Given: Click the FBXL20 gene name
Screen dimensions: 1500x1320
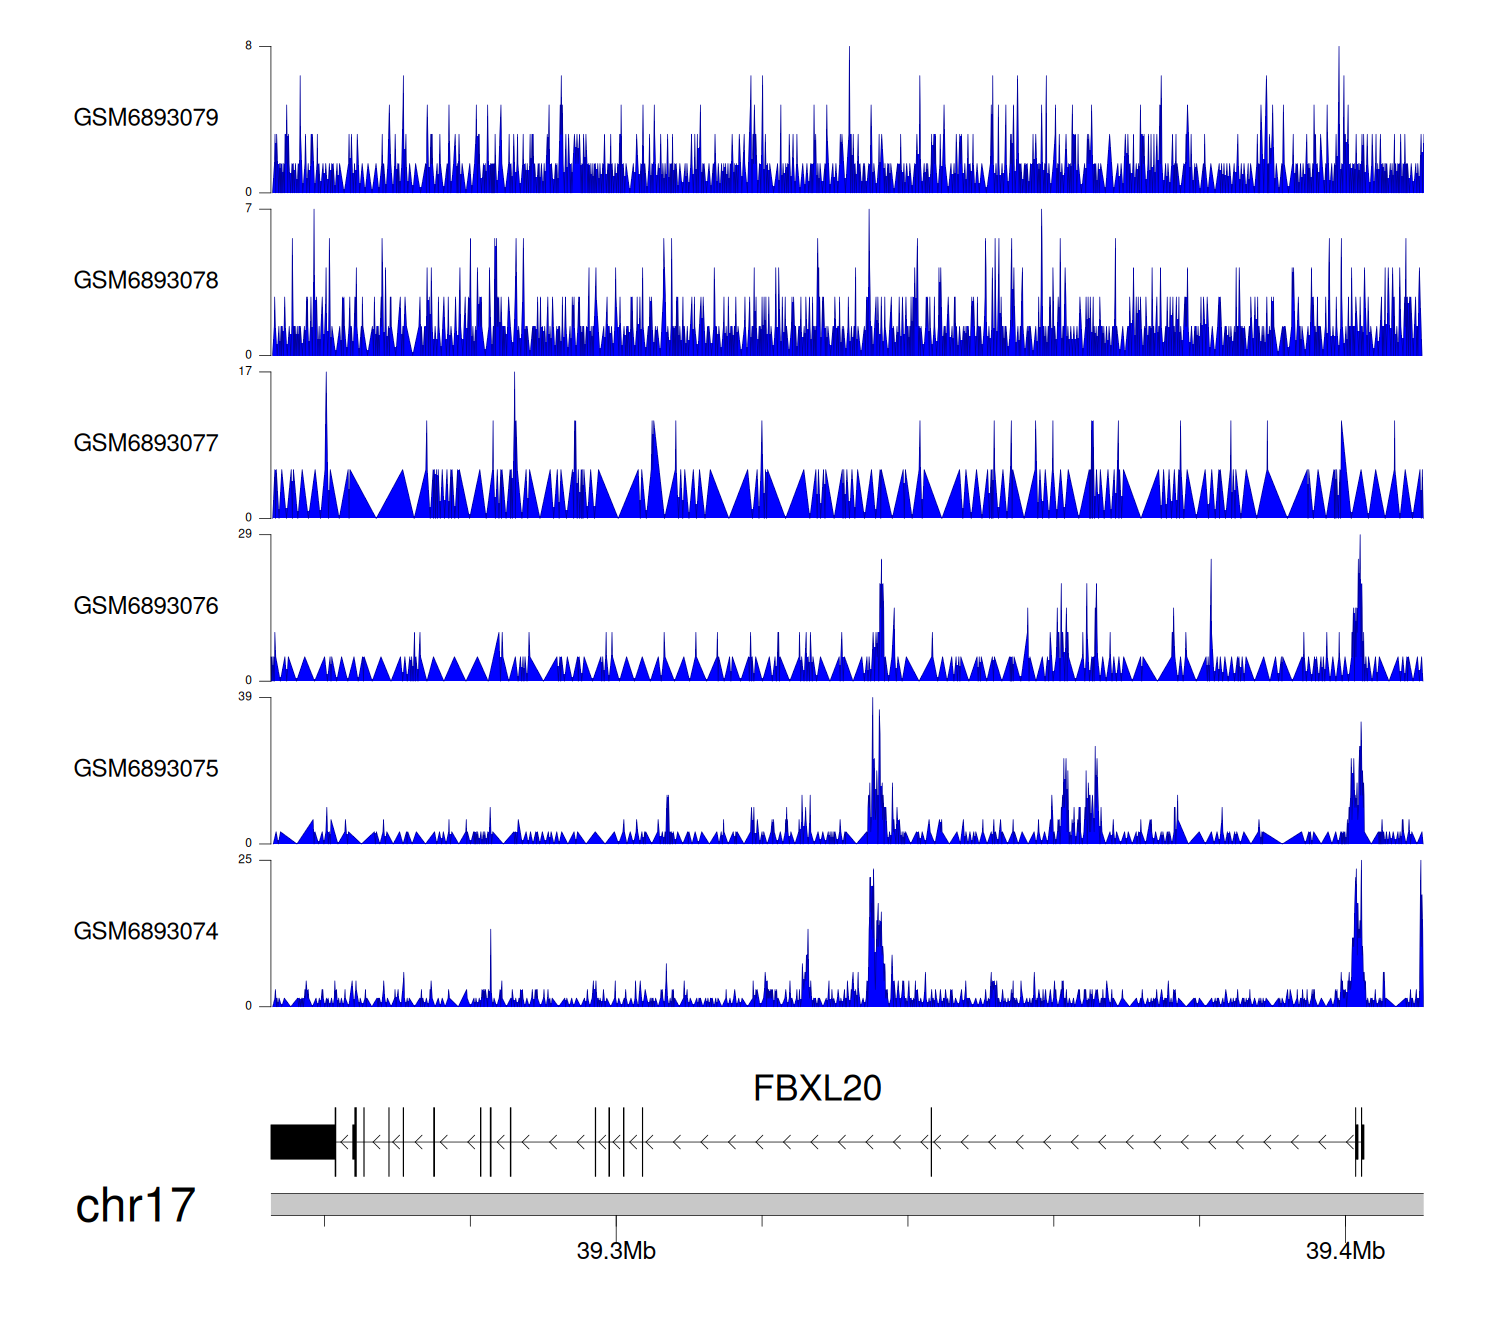Looking at the screenshot, I should point(817,1088).
